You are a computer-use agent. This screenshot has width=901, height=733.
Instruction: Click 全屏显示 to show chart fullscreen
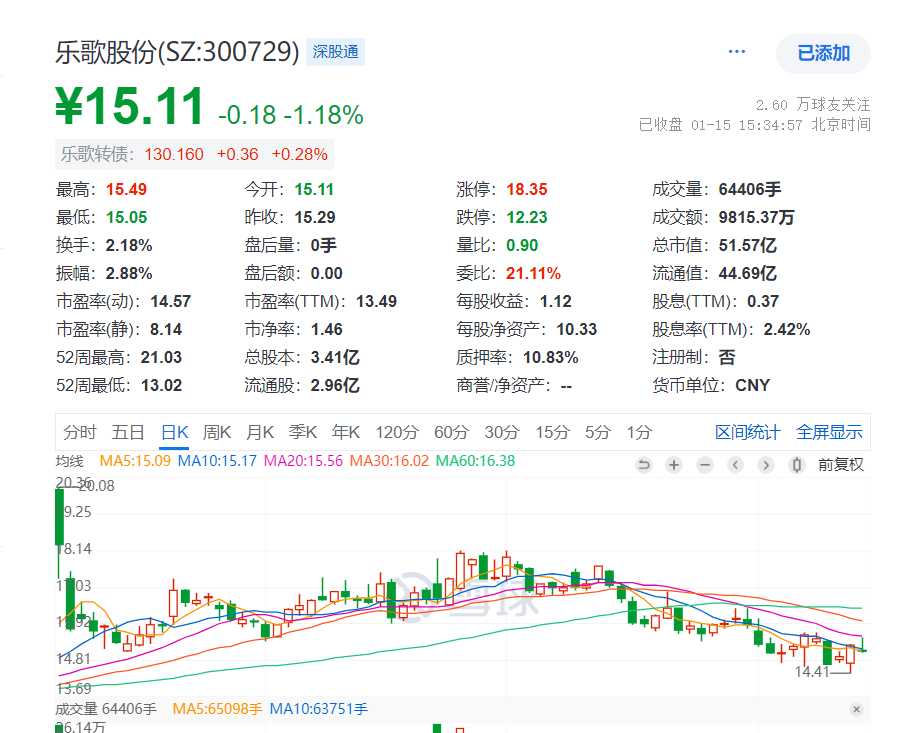(829, 432)
